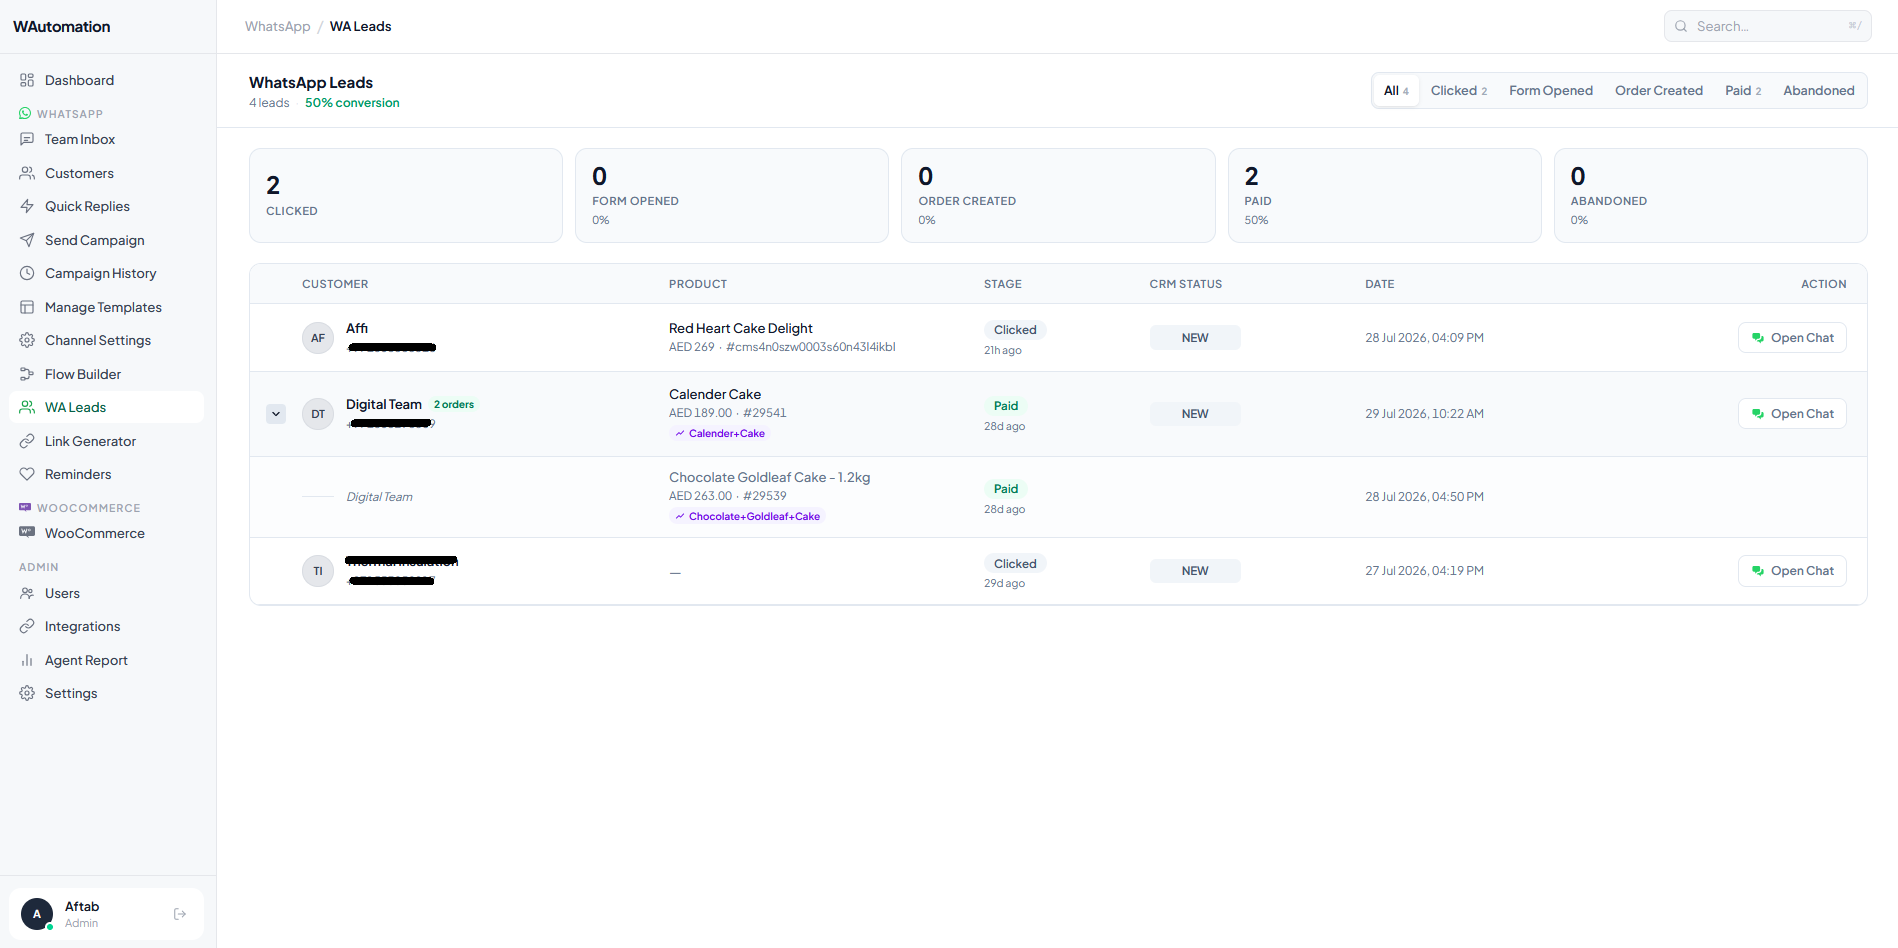Click the NEW CRM status for Affi

point(1195,338)
